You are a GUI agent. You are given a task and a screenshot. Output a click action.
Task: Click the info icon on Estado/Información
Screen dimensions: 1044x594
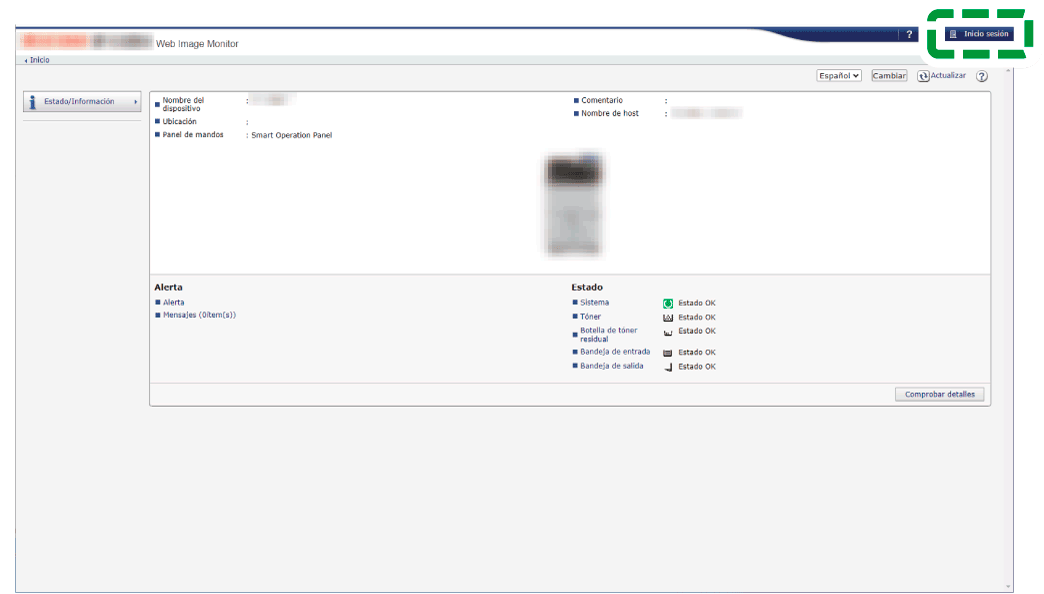(33, 102)
